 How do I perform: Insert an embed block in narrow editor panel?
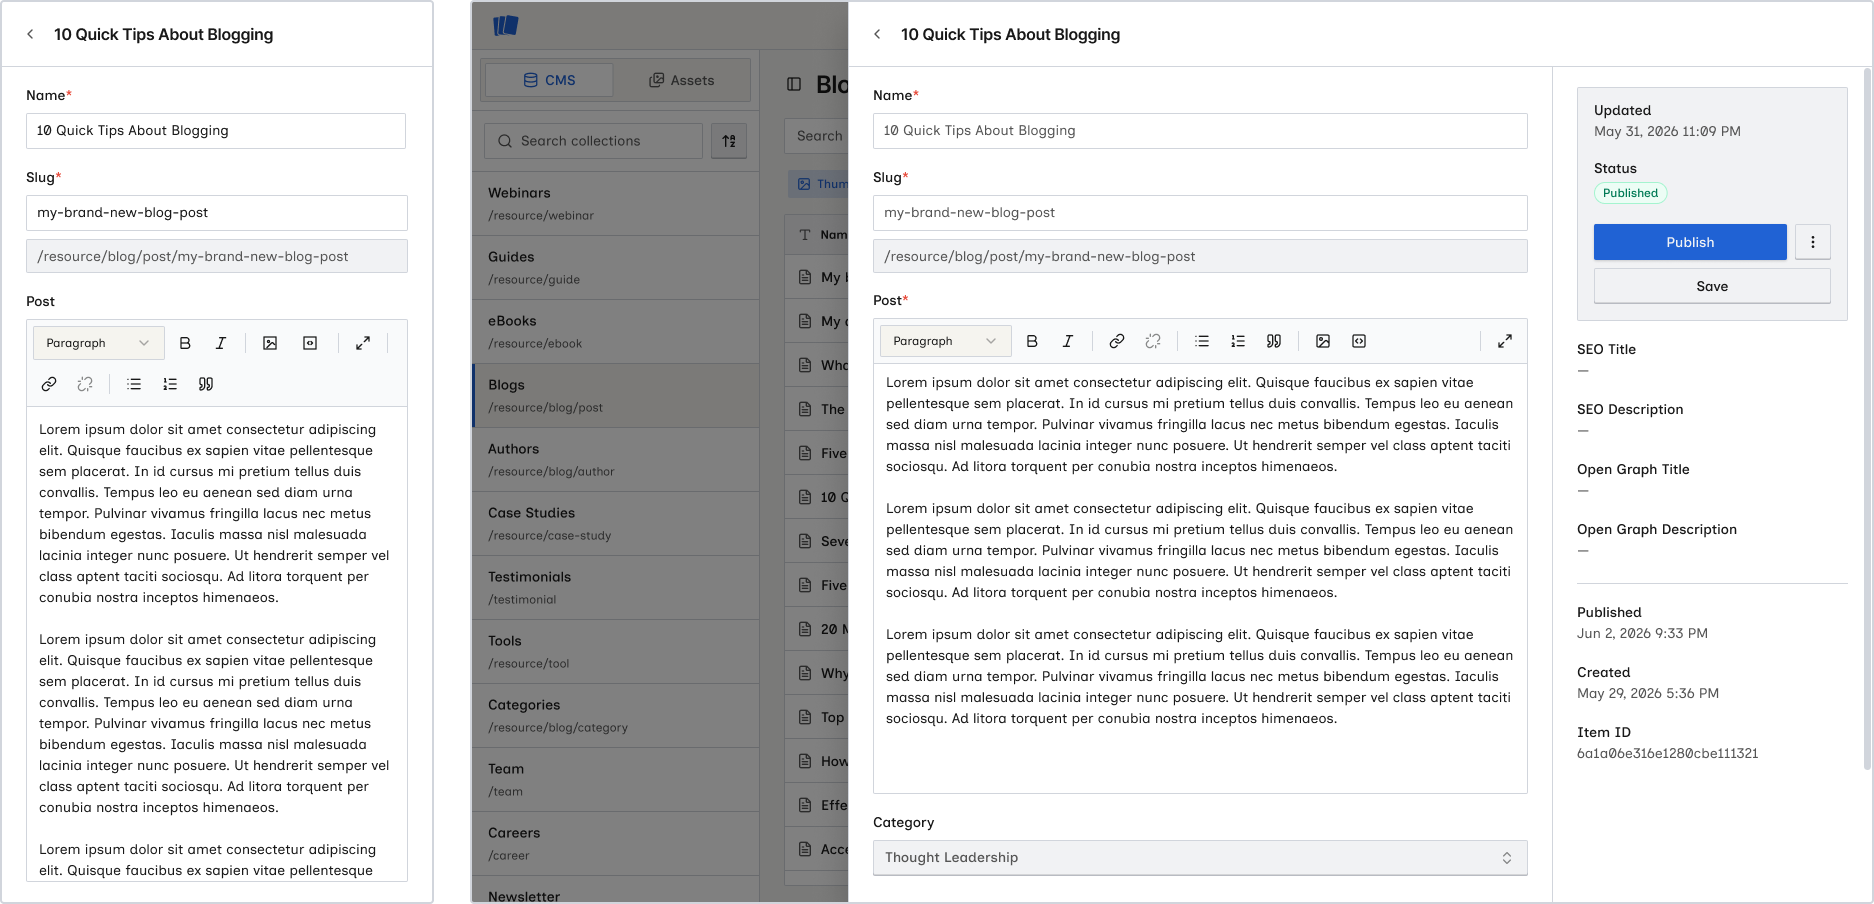coord(310,343)
